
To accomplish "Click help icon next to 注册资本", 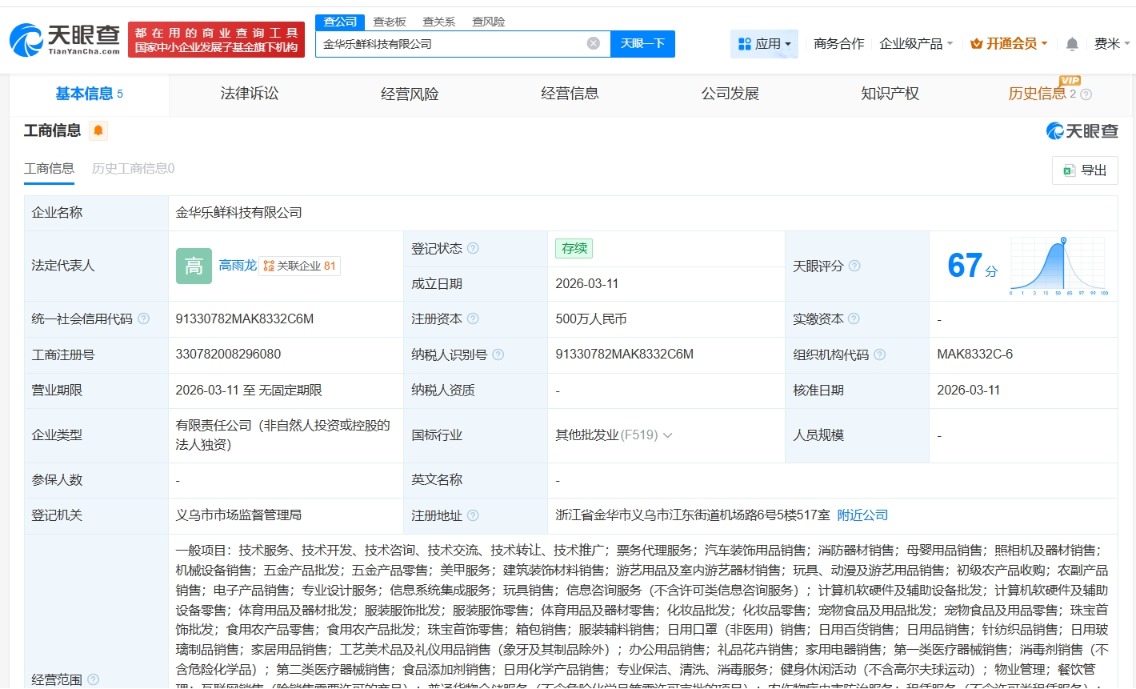I will pyautogui.click(x=473, y=319).
